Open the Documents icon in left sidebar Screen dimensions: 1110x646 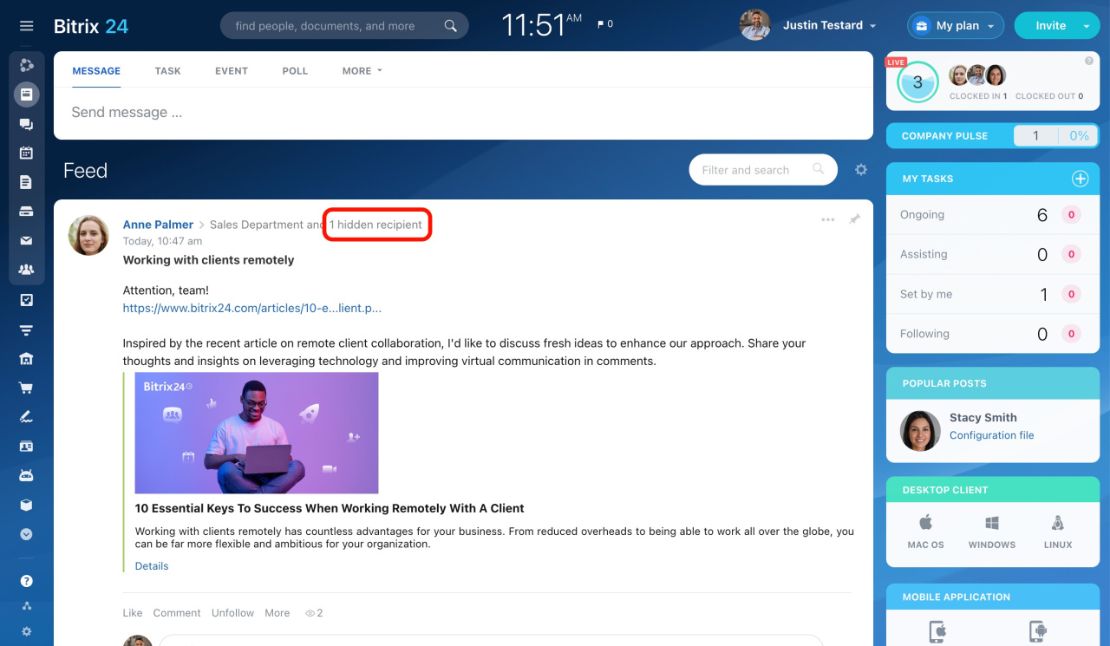[x=26, y=182]
